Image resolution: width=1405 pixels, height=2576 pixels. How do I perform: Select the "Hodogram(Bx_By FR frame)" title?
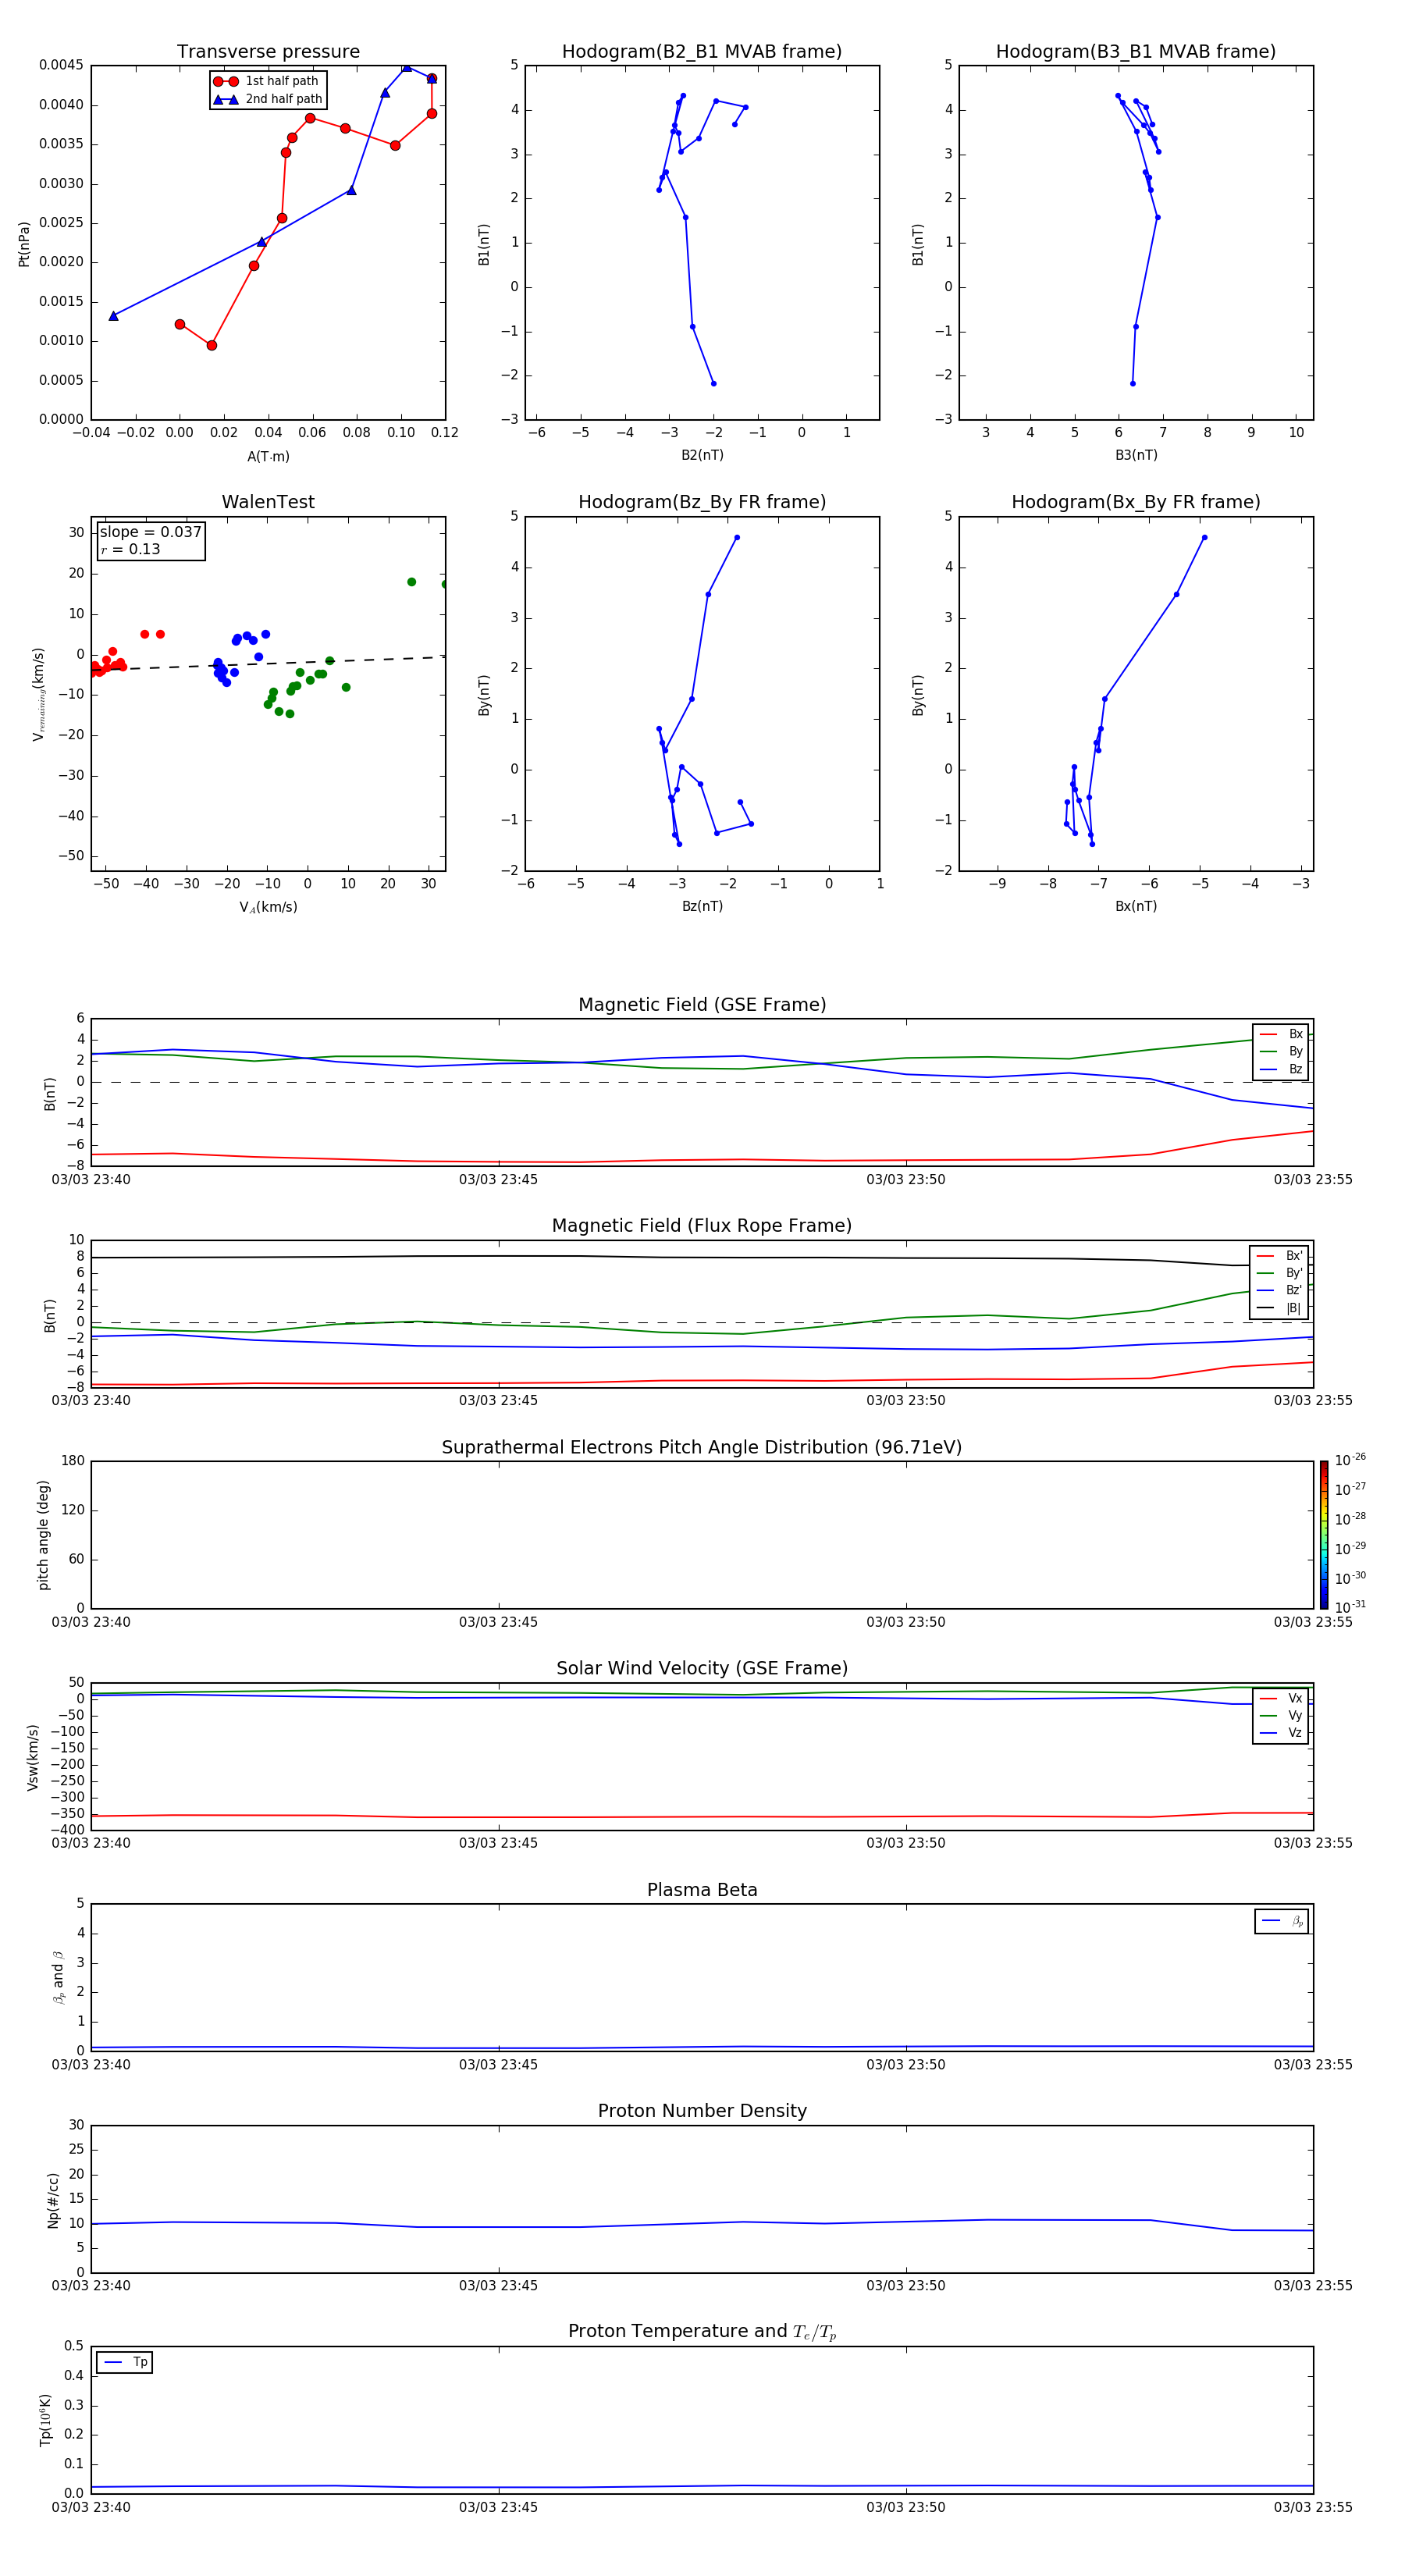[1136, 502]
